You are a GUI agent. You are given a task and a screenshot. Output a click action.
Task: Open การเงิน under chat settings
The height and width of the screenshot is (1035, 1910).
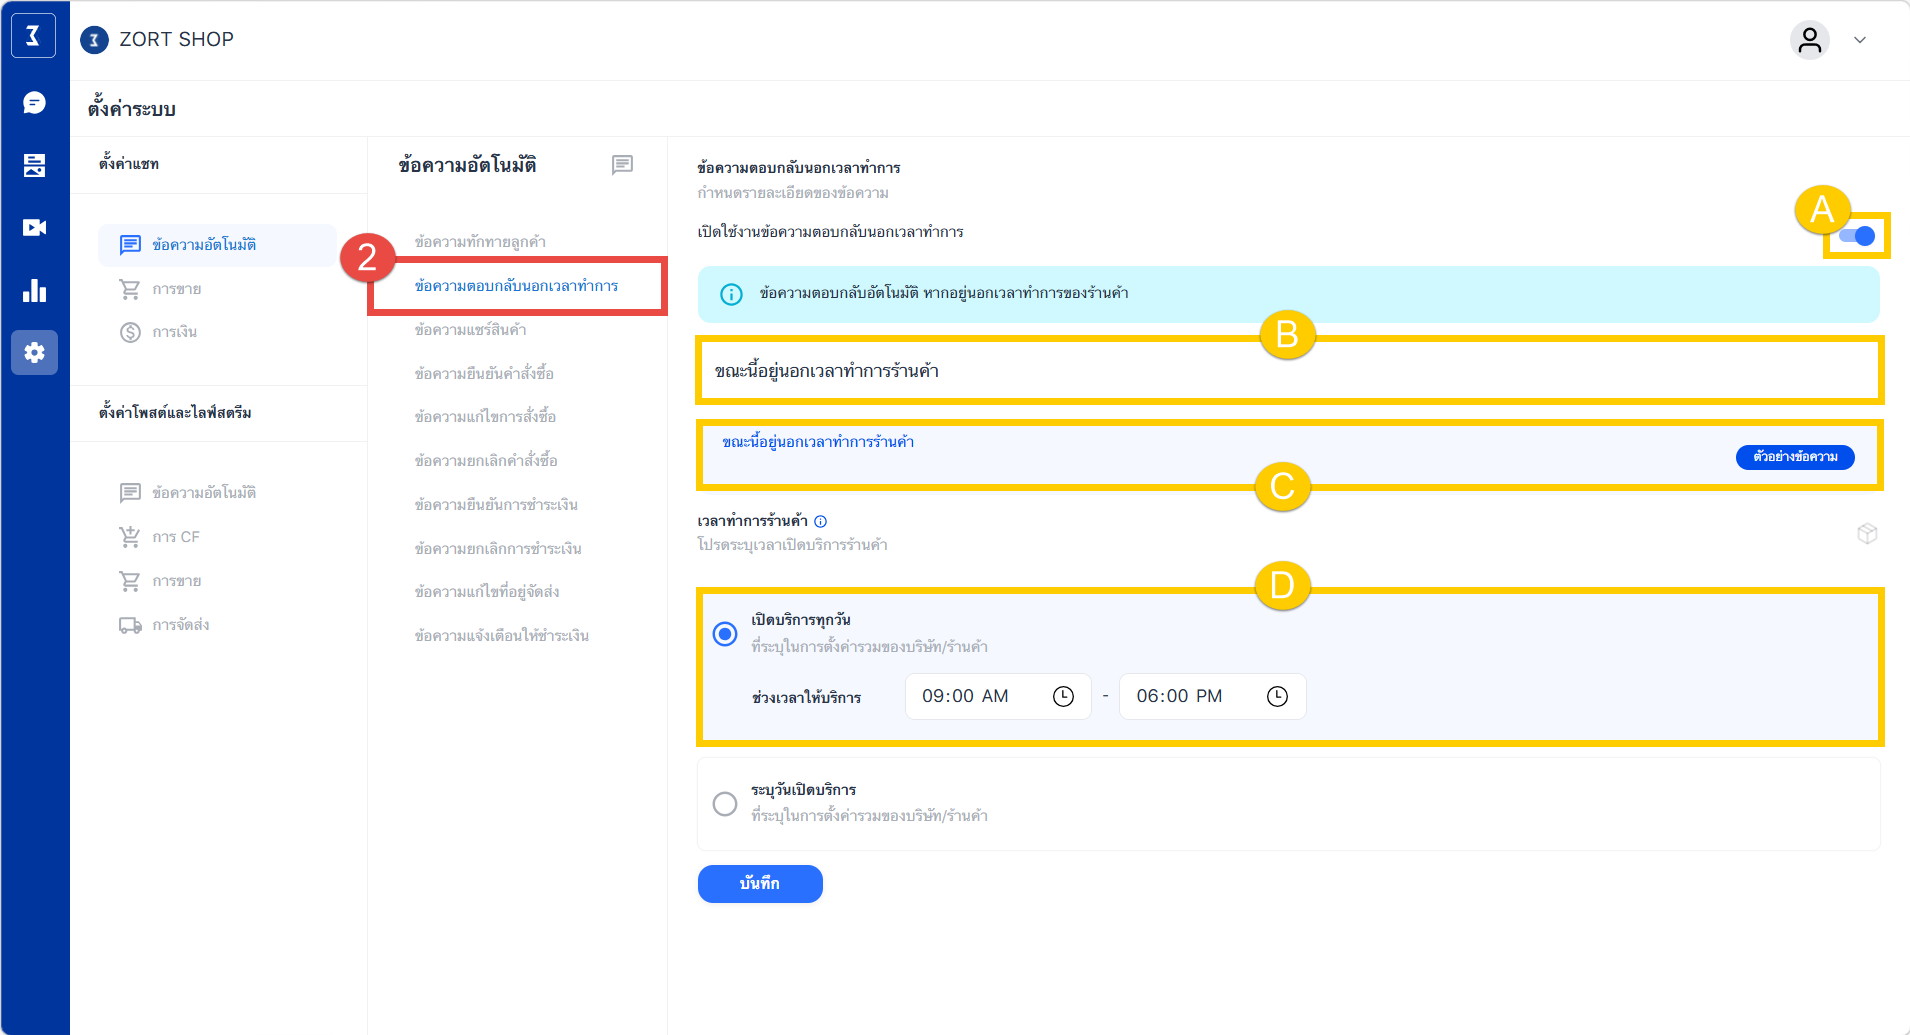pos(175,332)
